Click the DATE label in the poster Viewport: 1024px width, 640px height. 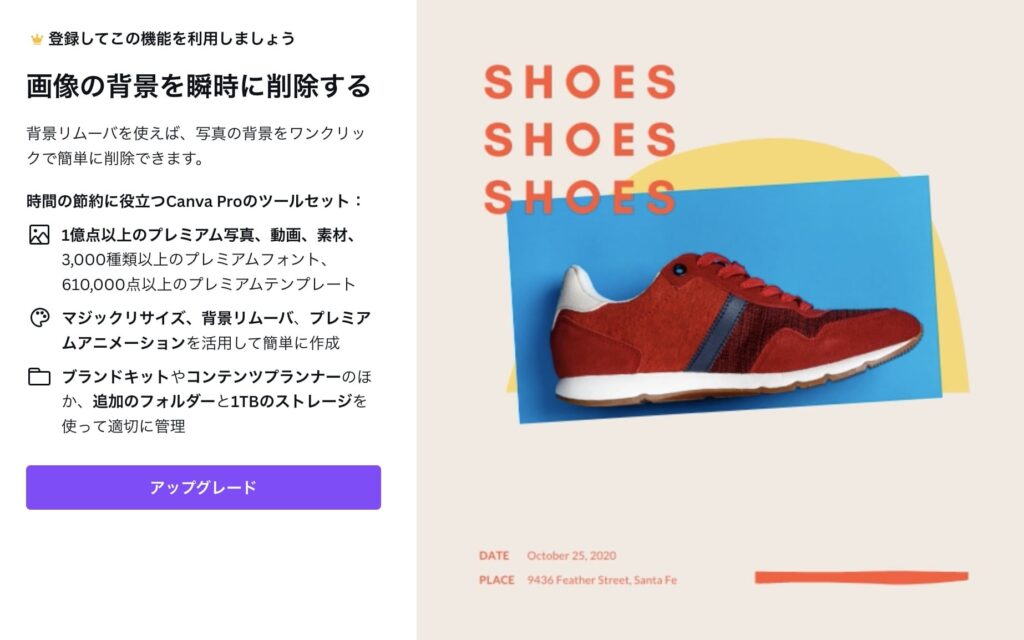coord(494,556)
